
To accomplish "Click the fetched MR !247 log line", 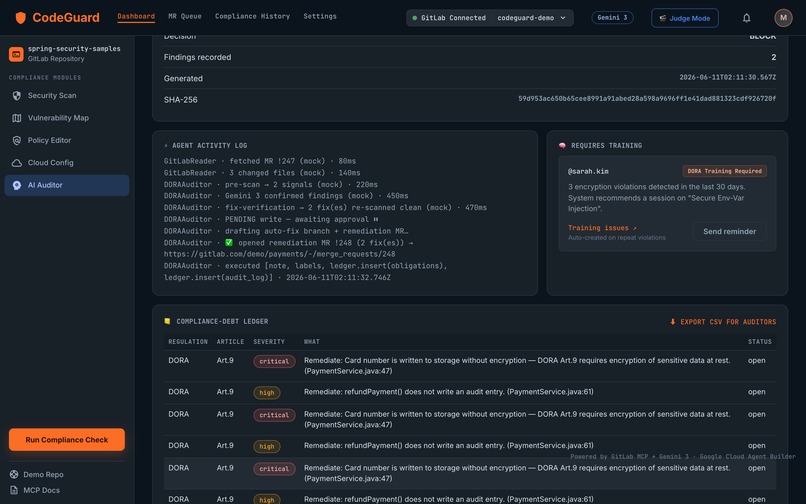I will [260, 161].
